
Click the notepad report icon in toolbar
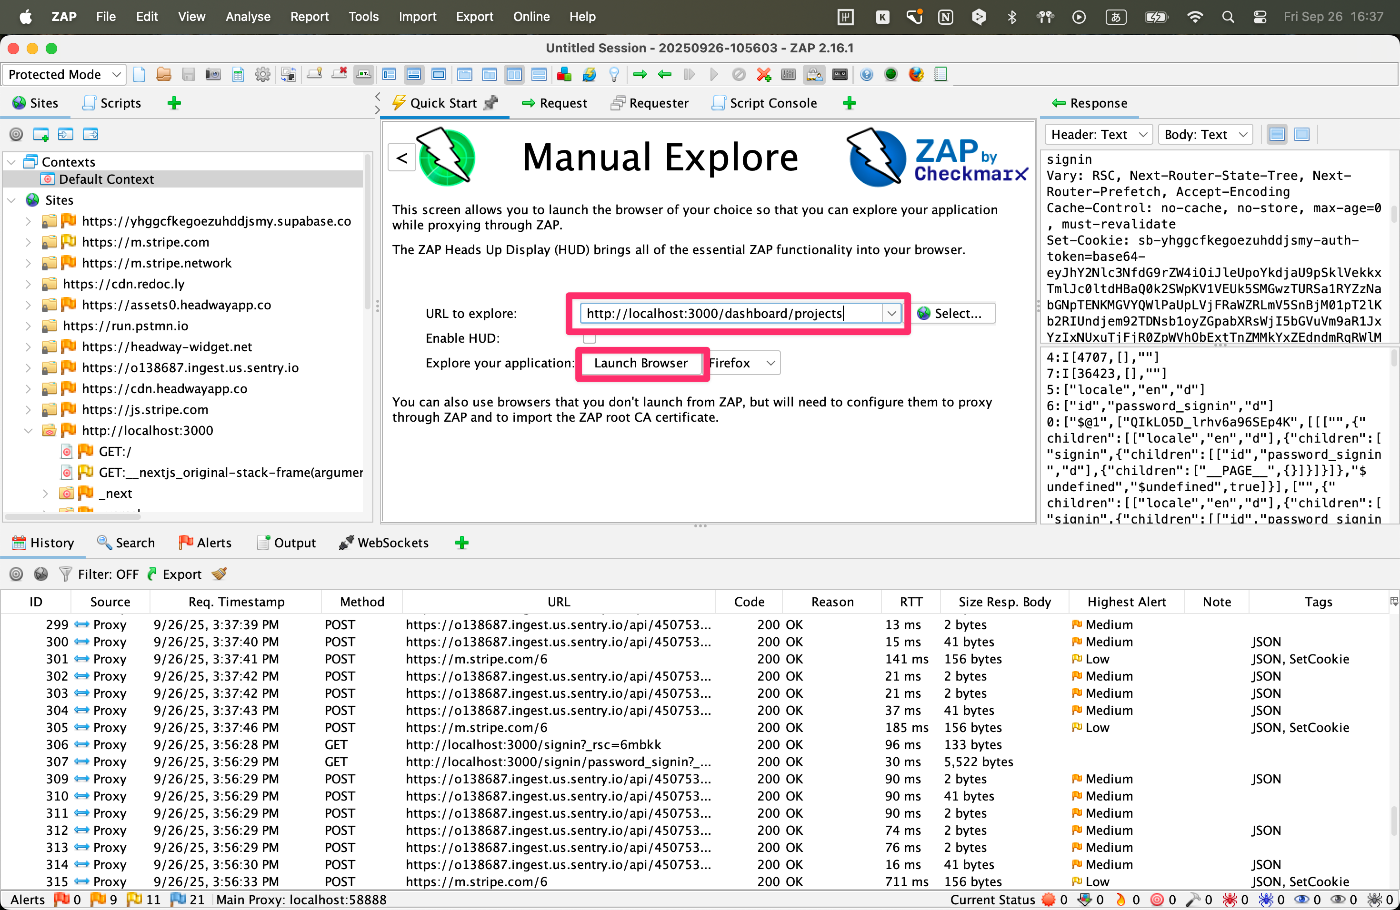[940, 74]
